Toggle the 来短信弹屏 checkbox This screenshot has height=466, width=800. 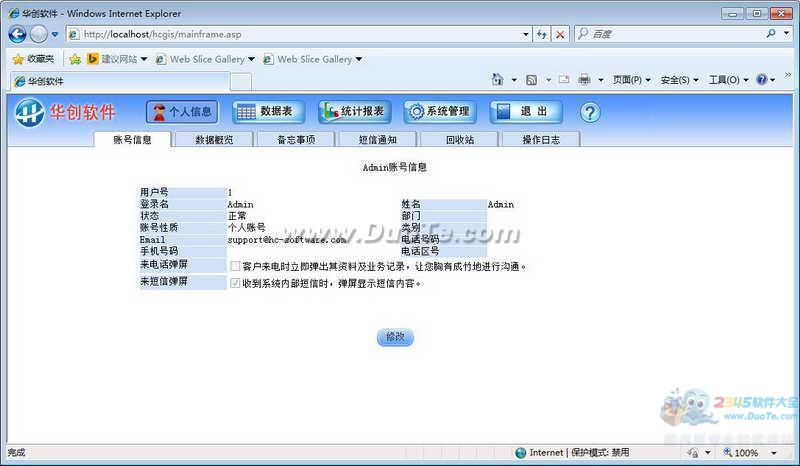pos(235,283)
